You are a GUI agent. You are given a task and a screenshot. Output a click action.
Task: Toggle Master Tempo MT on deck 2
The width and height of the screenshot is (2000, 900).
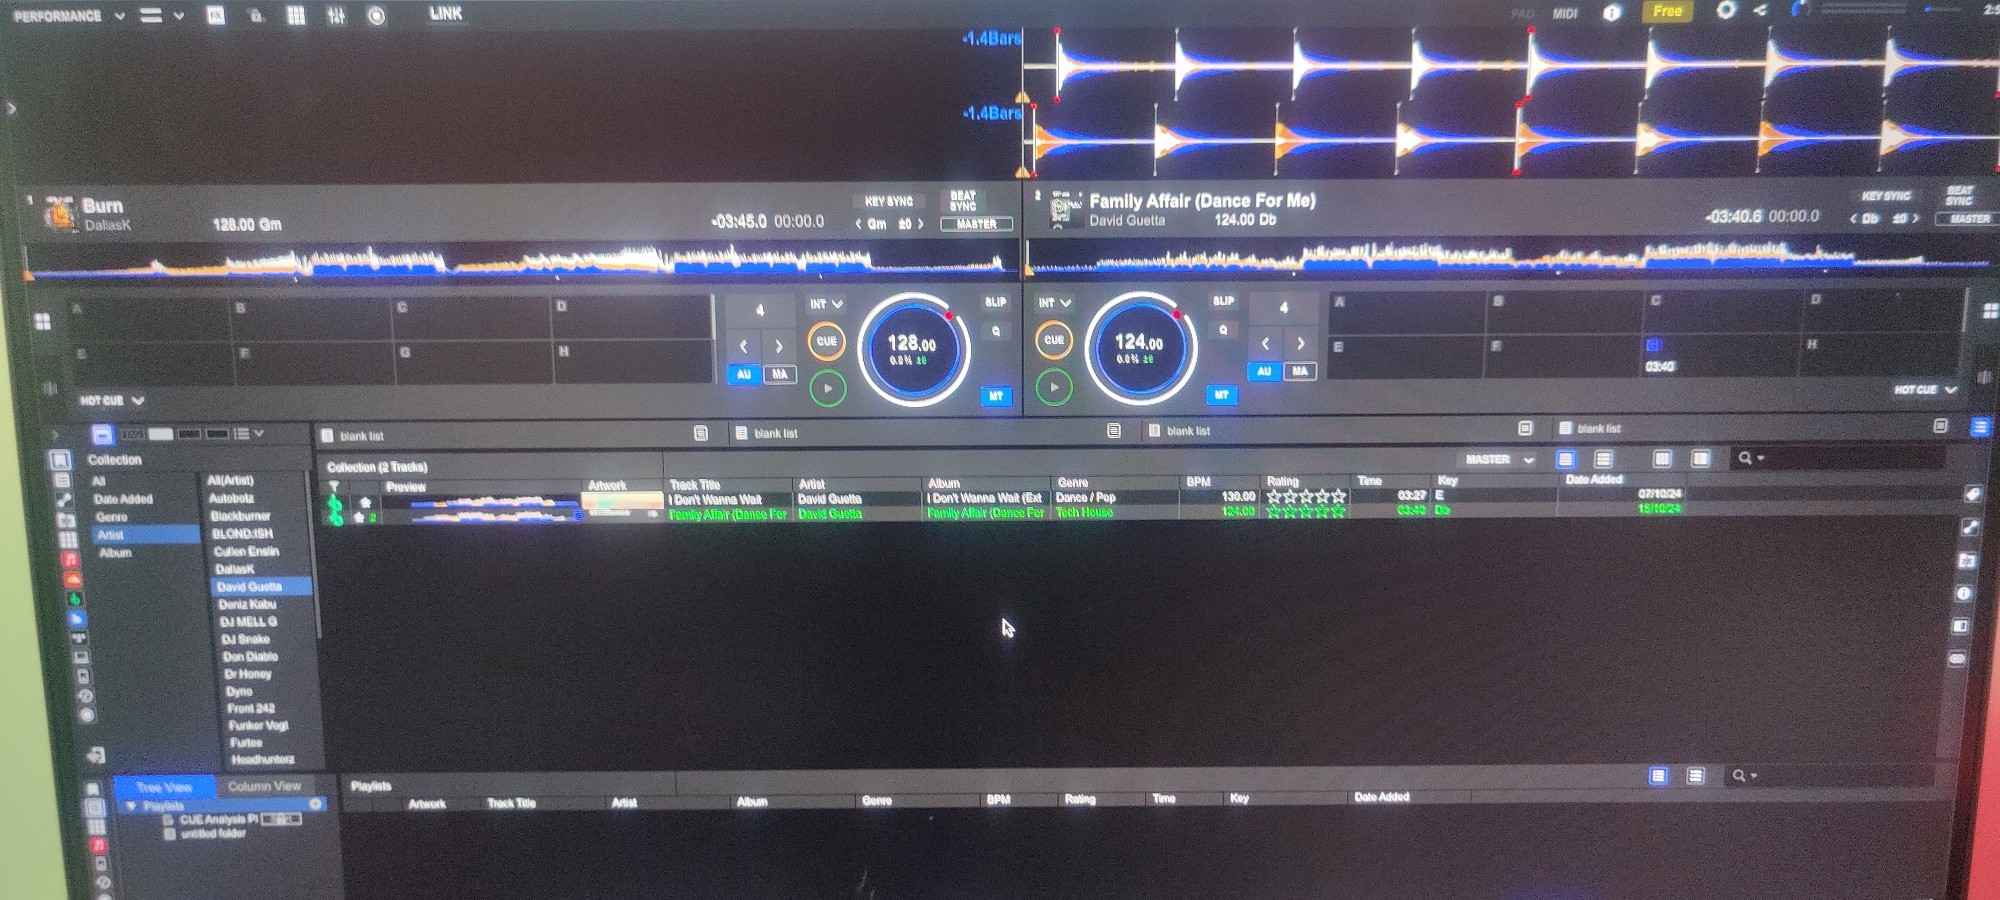[x=1221, y=395]
